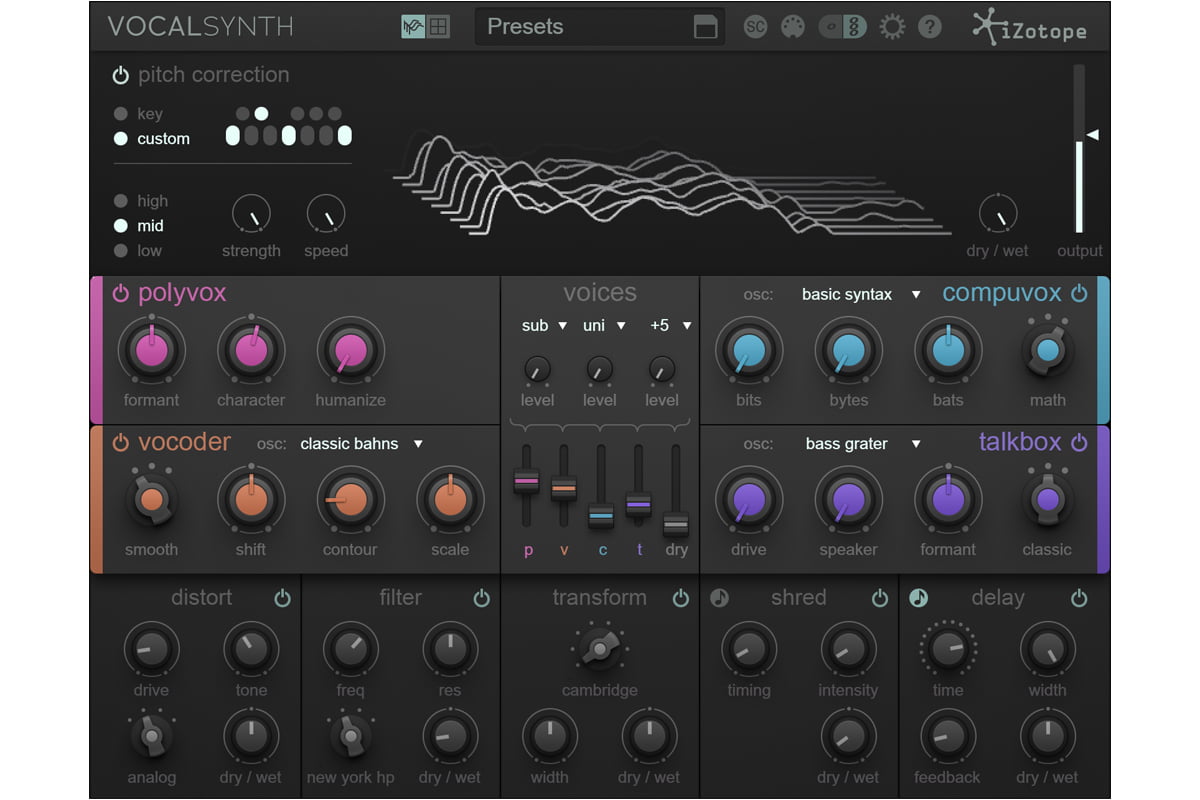Click the delay feedback knob
This screenshot has height=800, width=1200.
pos(947,736)
